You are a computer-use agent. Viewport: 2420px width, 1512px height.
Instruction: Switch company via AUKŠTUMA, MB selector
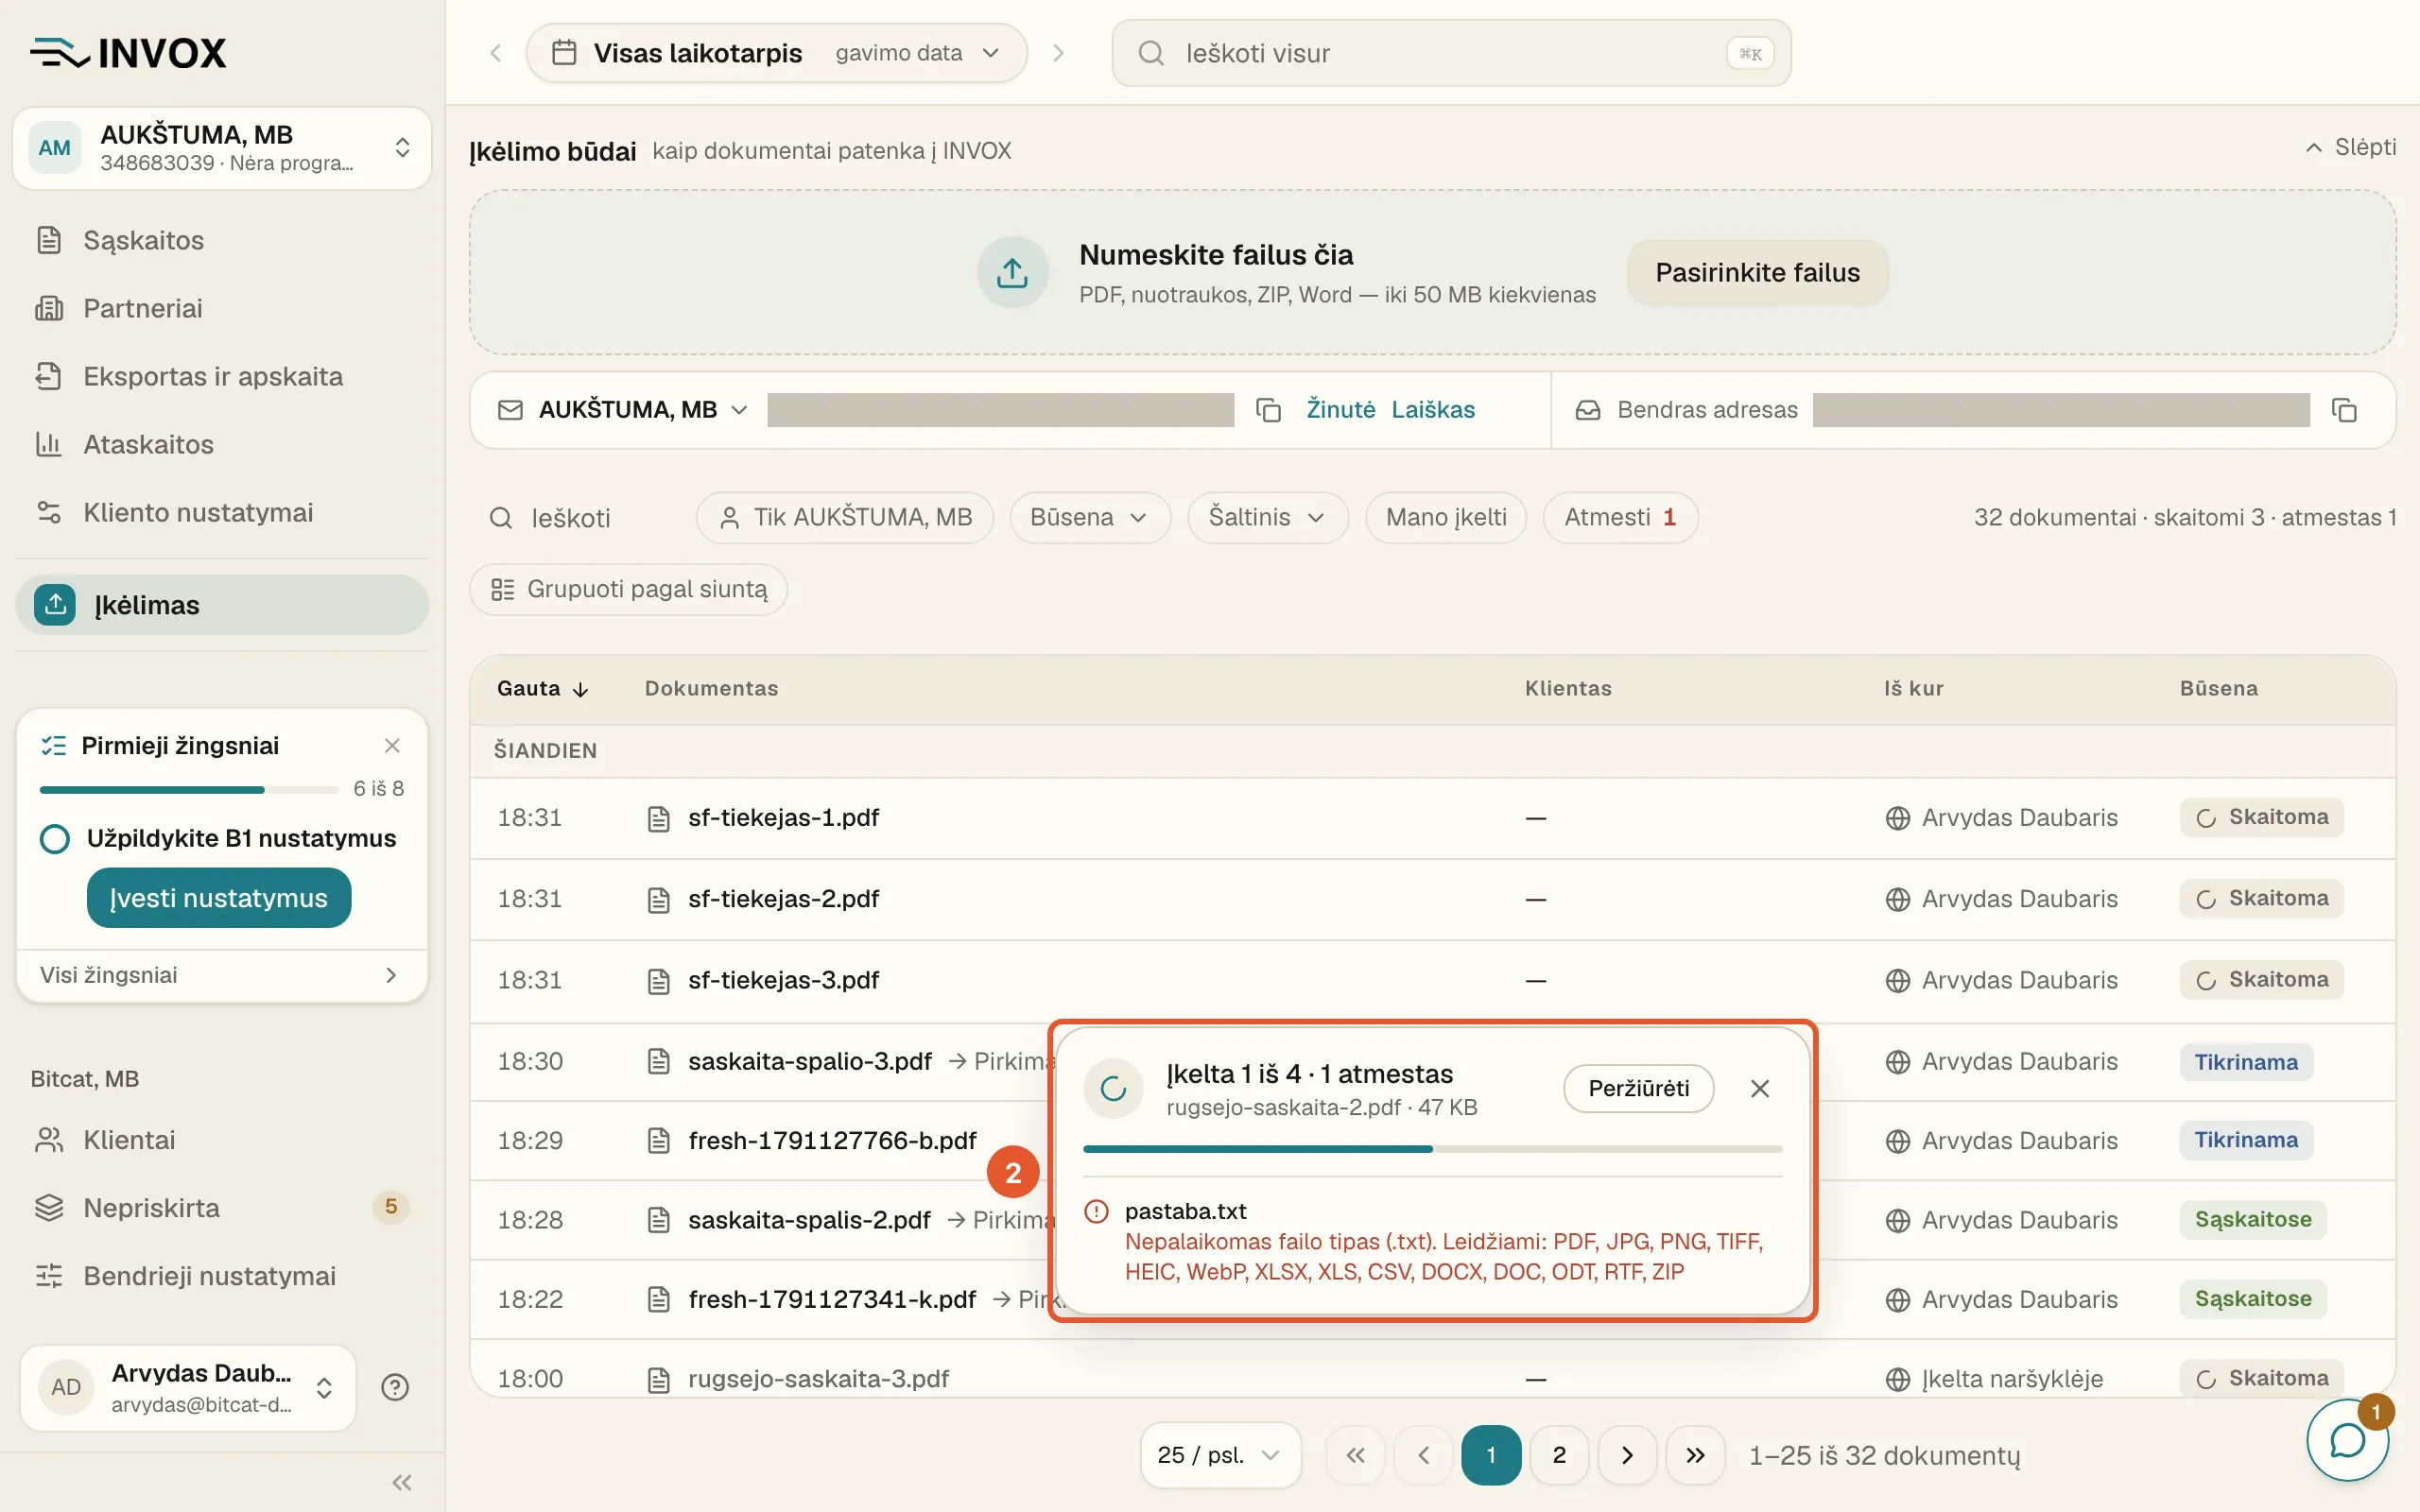(222, 148)
